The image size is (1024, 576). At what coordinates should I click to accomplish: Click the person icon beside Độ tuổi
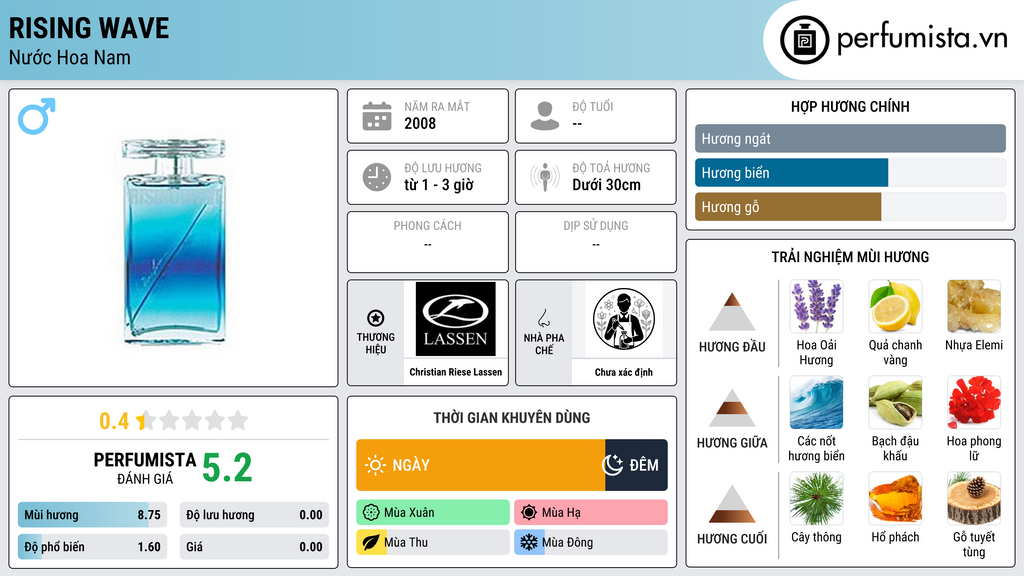(545, 116)
